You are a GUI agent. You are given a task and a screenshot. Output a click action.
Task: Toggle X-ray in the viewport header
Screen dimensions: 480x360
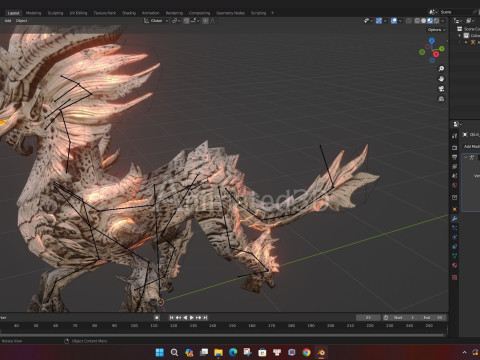pos(409,21)
